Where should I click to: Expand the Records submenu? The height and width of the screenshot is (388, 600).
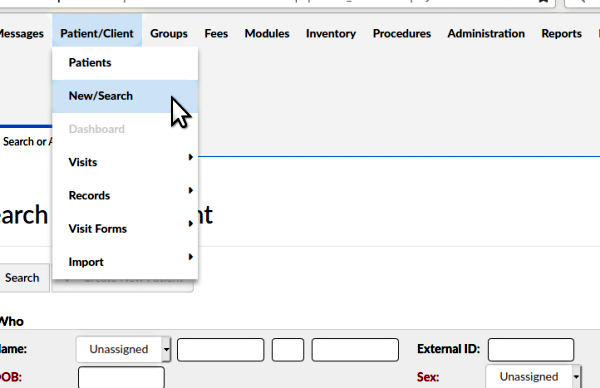pyautogui.click(x=125, y=196)
